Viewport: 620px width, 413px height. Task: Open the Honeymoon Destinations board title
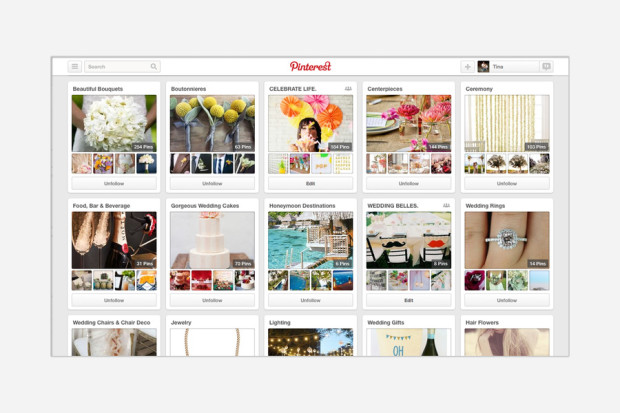tap(302, 206)
